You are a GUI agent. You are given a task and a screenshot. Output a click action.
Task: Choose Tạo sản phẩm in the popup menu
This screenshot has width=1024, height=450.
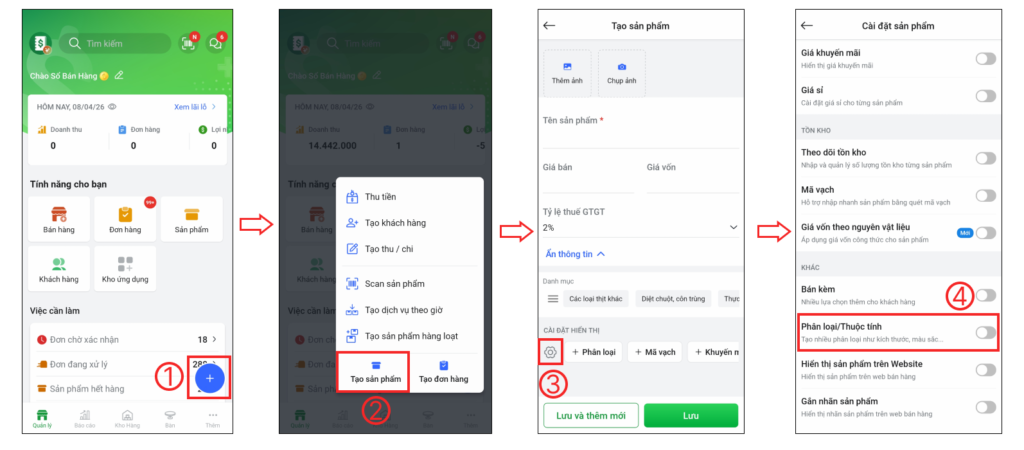pyautogui.click(x=376, y=372)
